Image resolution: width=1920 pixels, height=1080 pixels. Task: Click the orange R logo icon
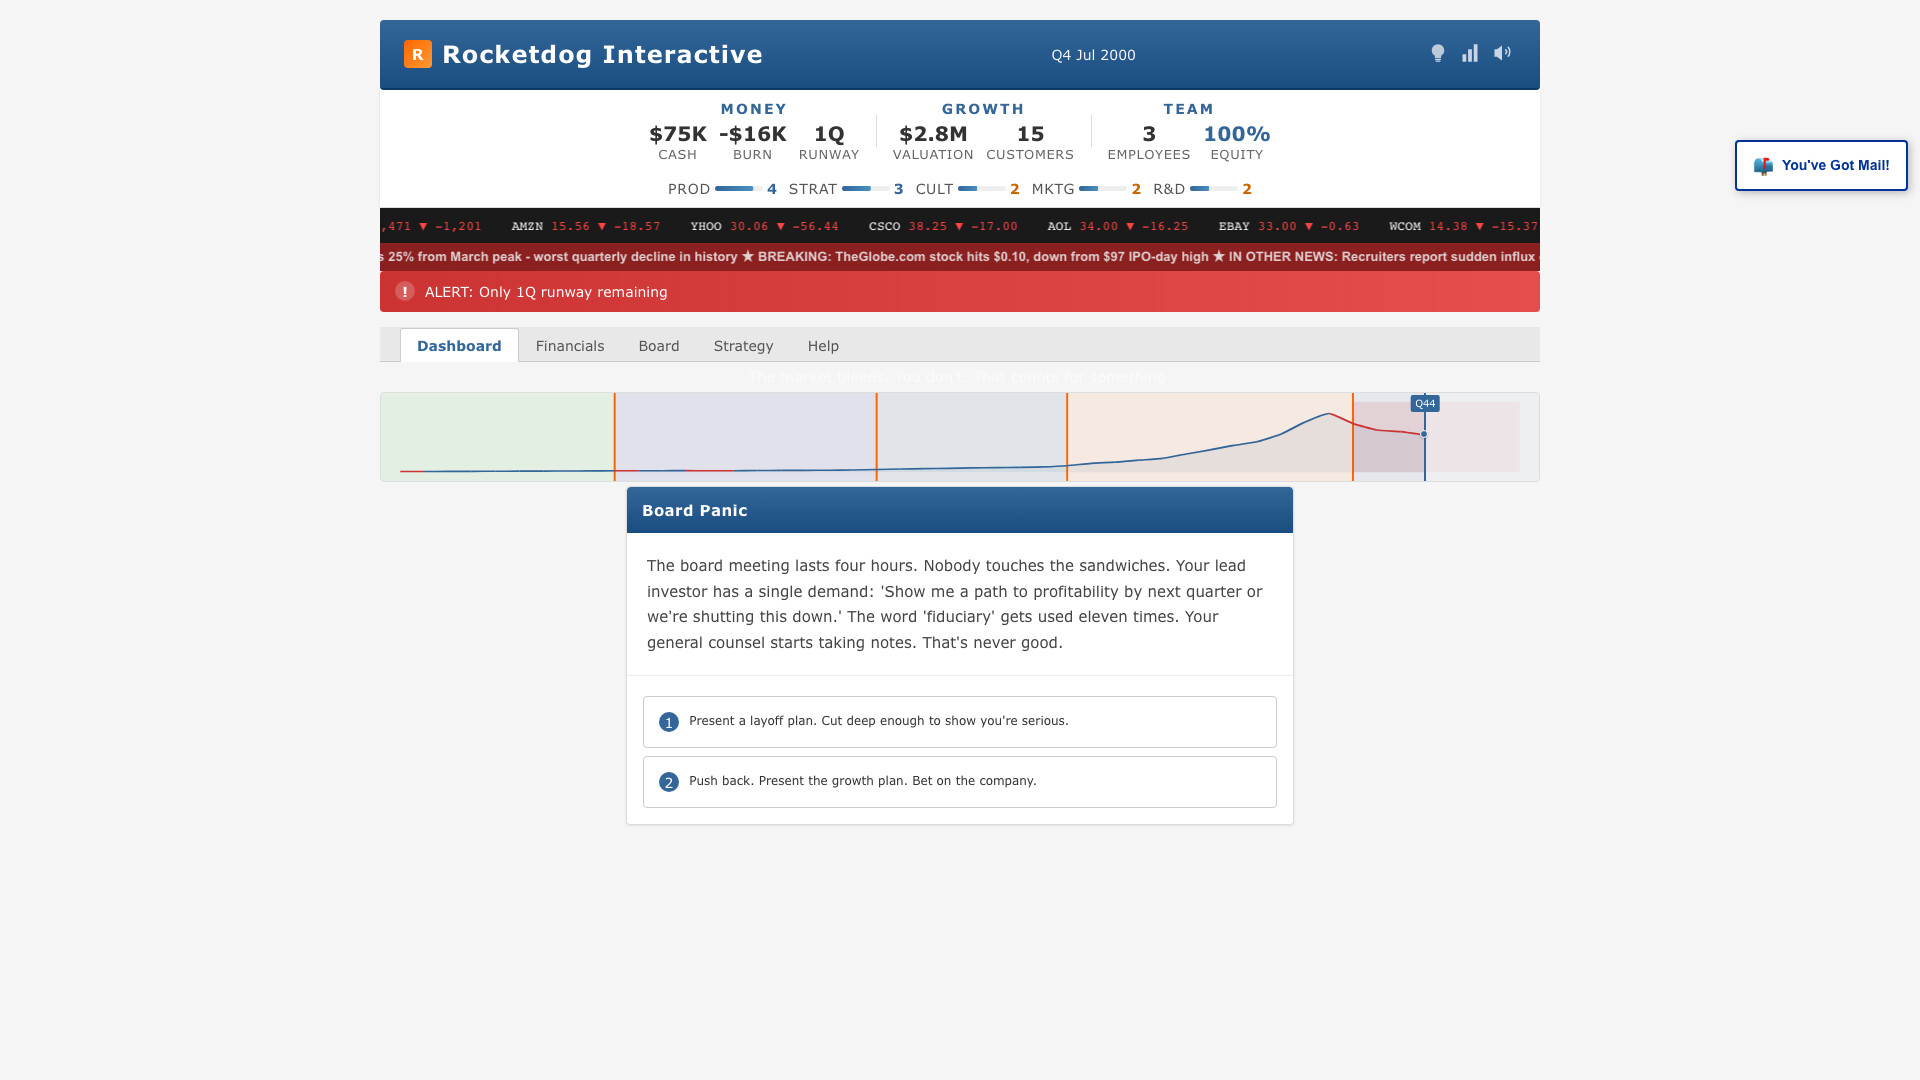click(417, 54)
